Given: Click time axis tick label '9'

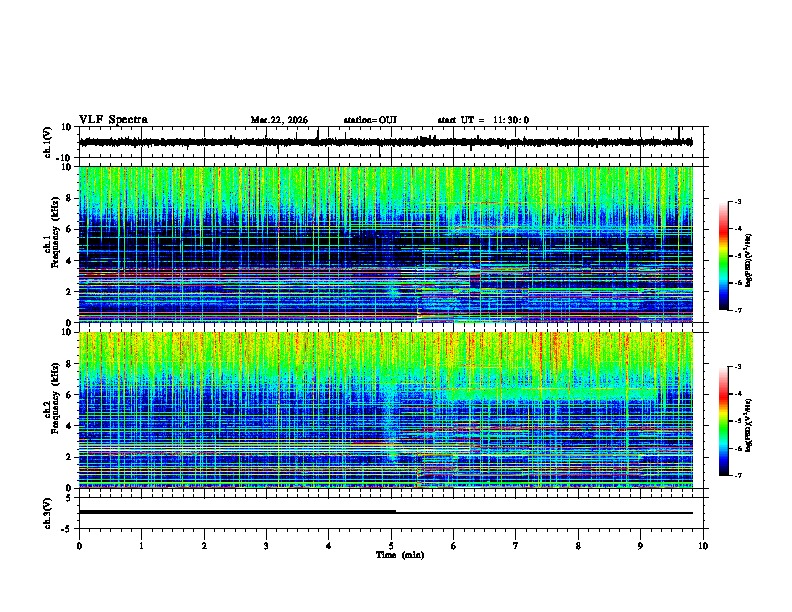Looking at the screenshot, I should (640, 546).
